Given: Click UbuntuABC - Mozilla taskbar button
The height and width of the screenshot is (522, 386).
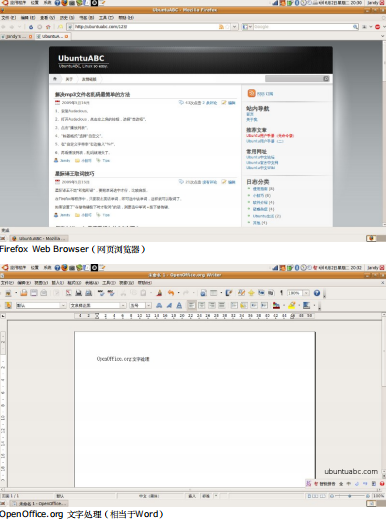Looking at the screenshot, I should tap(39, 238).
